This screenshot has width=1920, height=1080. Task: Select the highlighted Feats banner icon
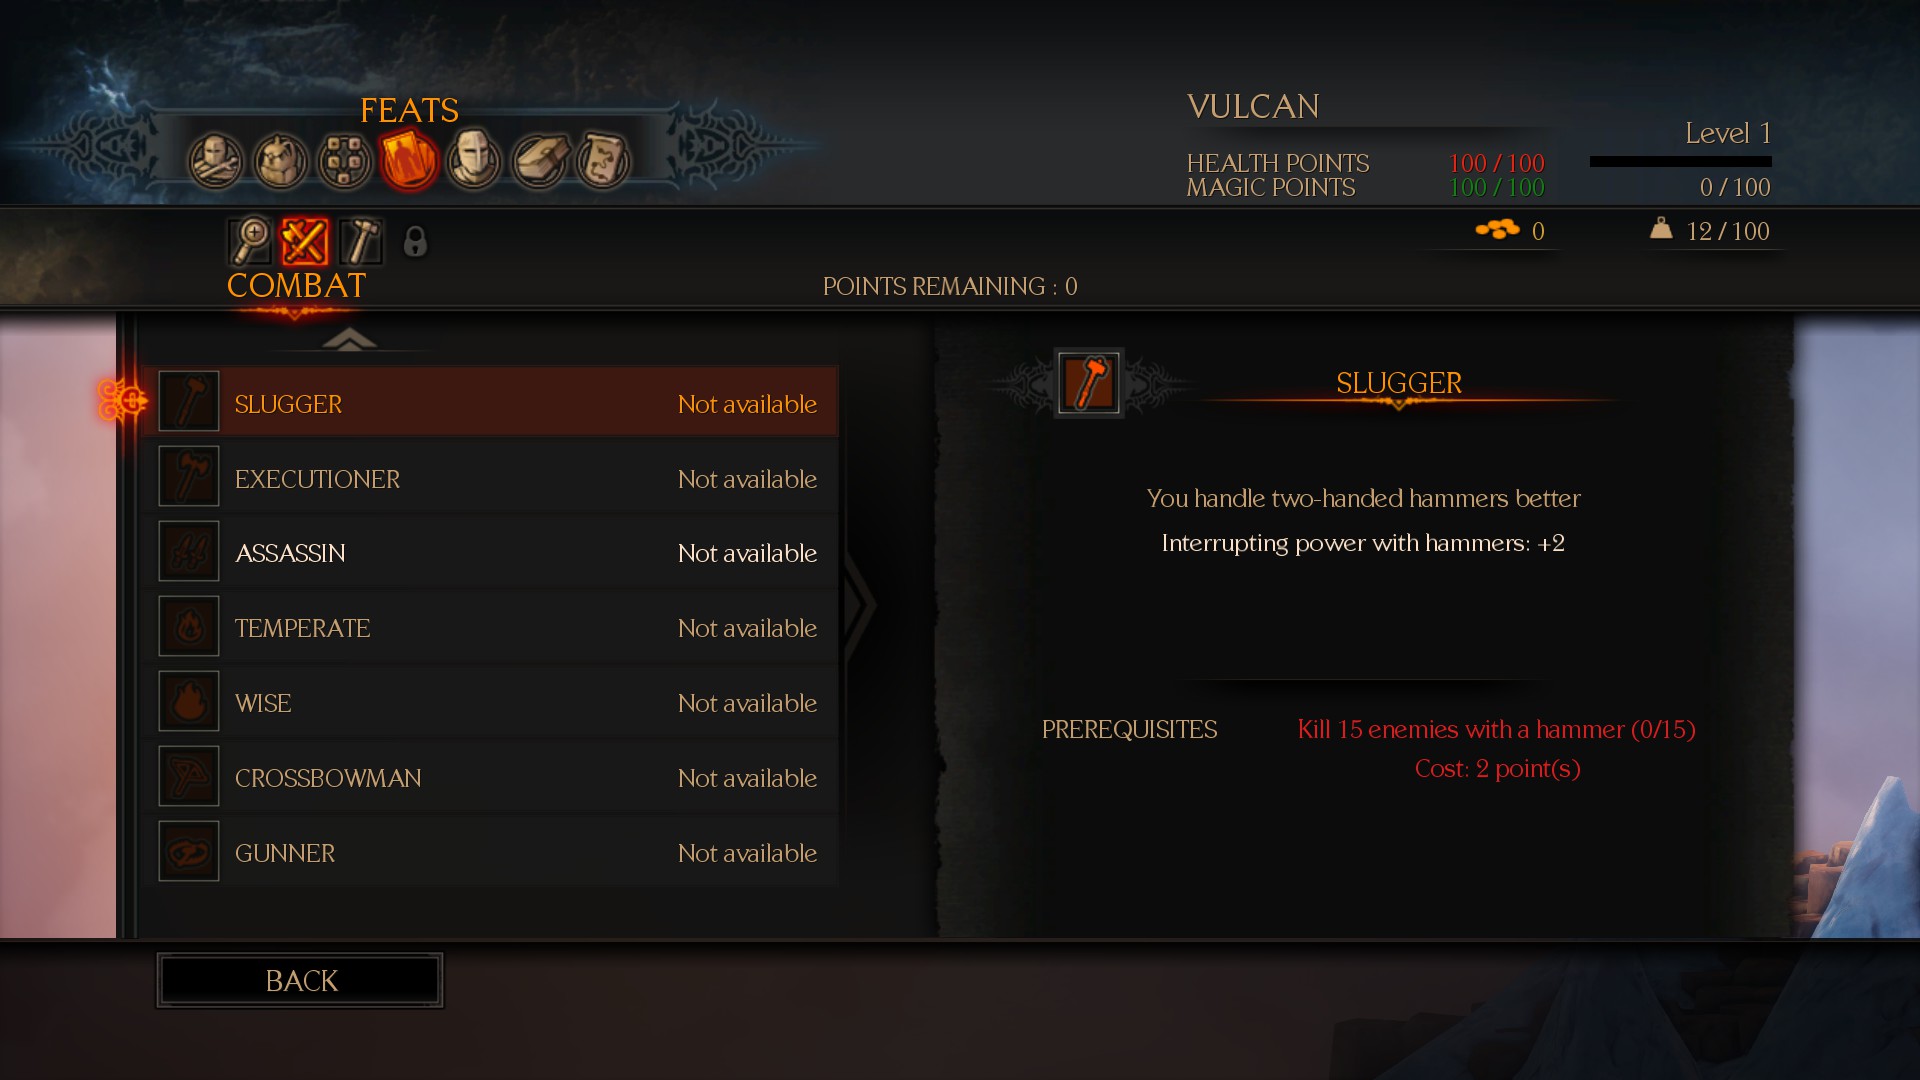pos(409,161)
